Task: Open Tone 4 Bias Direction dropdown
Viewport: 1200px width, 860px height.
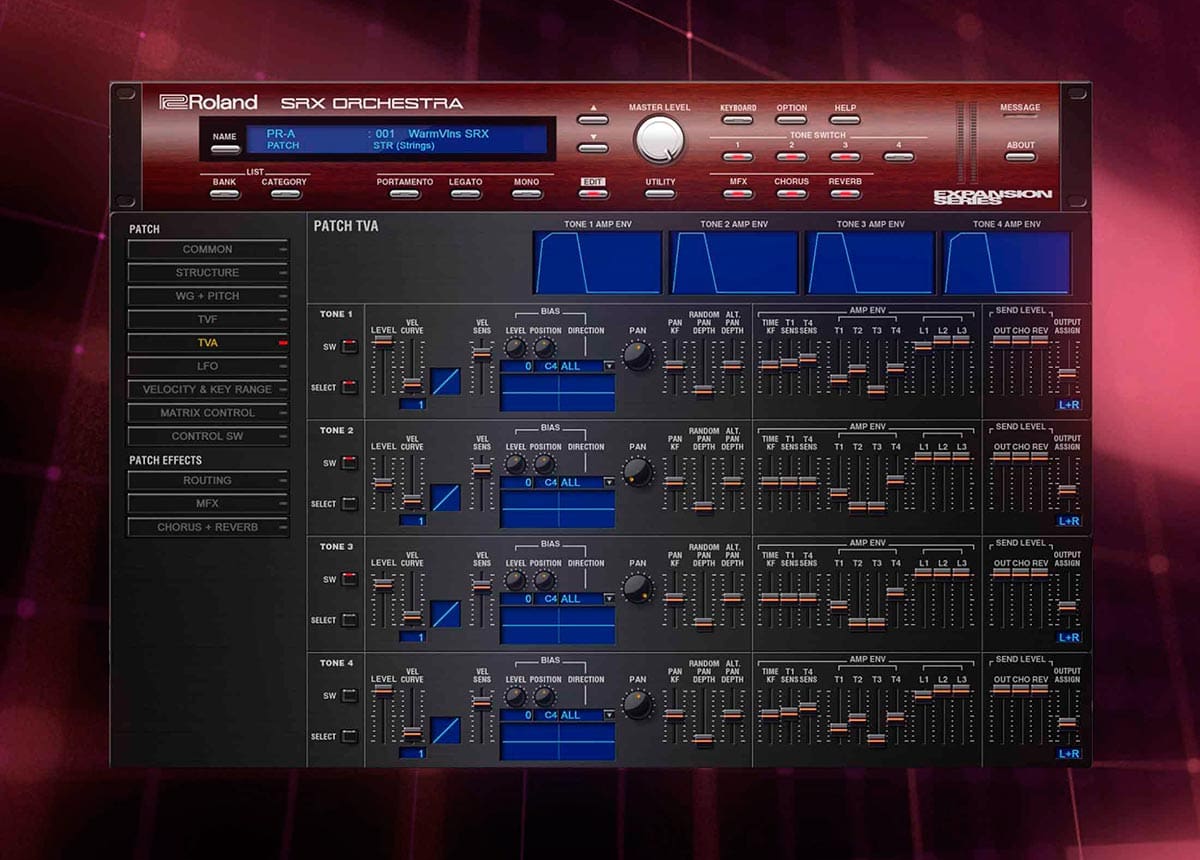Action: click(609, 715)
